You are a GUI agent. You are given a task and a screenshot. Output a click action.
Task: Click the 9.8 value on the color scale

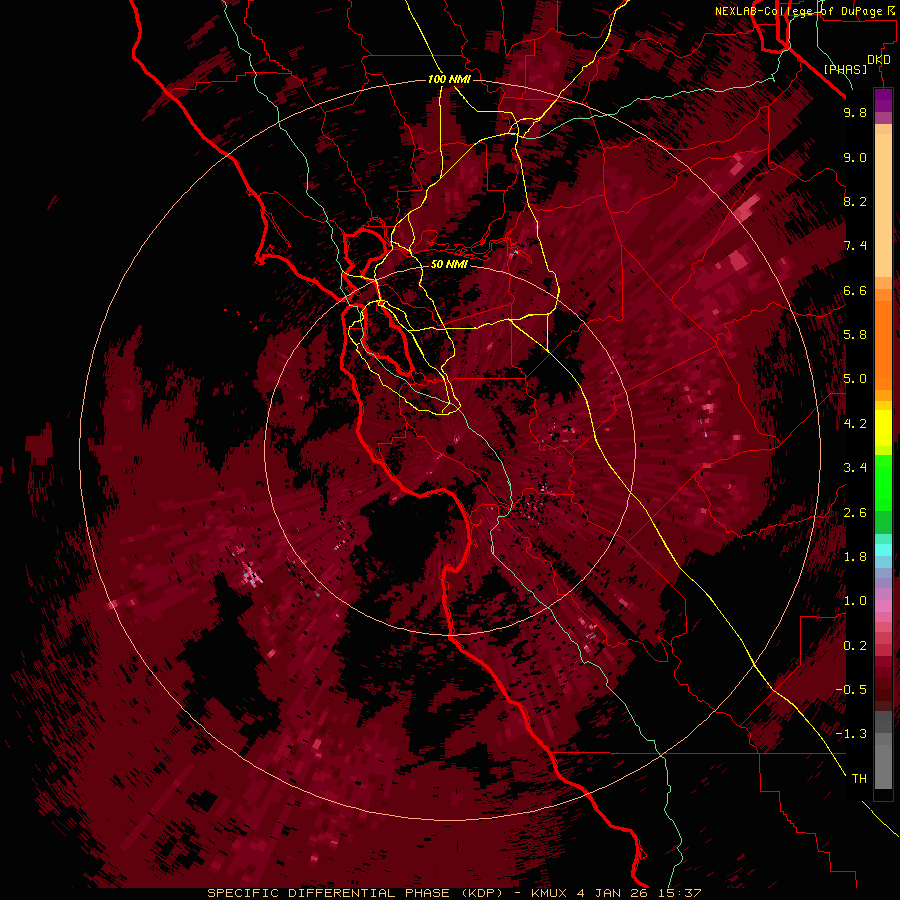pyautogui.click(x=855, y=112)
